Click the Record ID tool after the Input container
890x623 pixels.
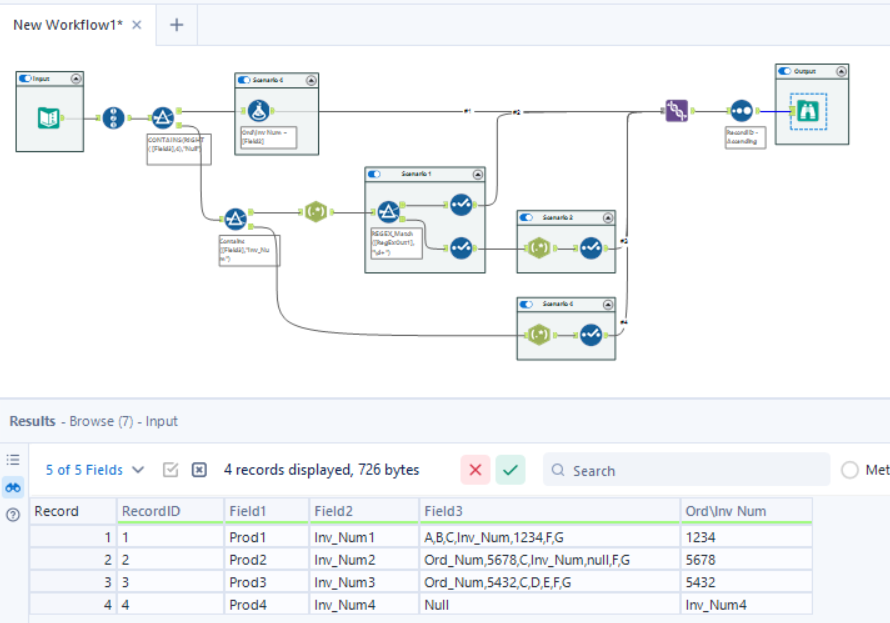[113, 118]
